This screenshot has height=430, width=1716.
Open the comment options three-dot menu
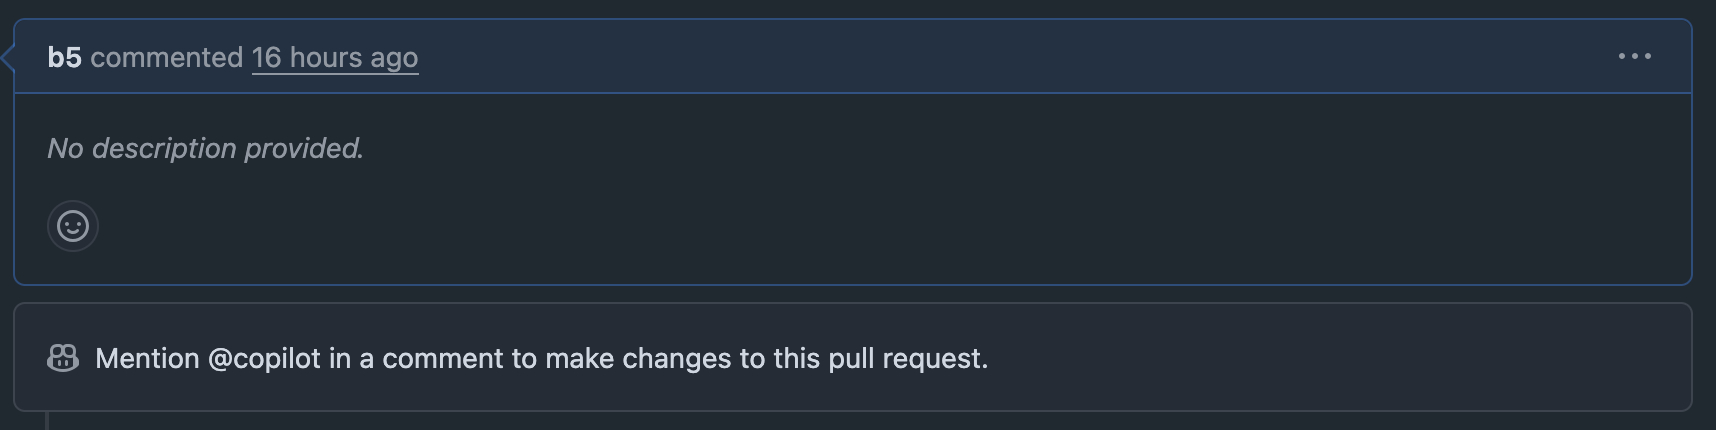point(1634,57)
